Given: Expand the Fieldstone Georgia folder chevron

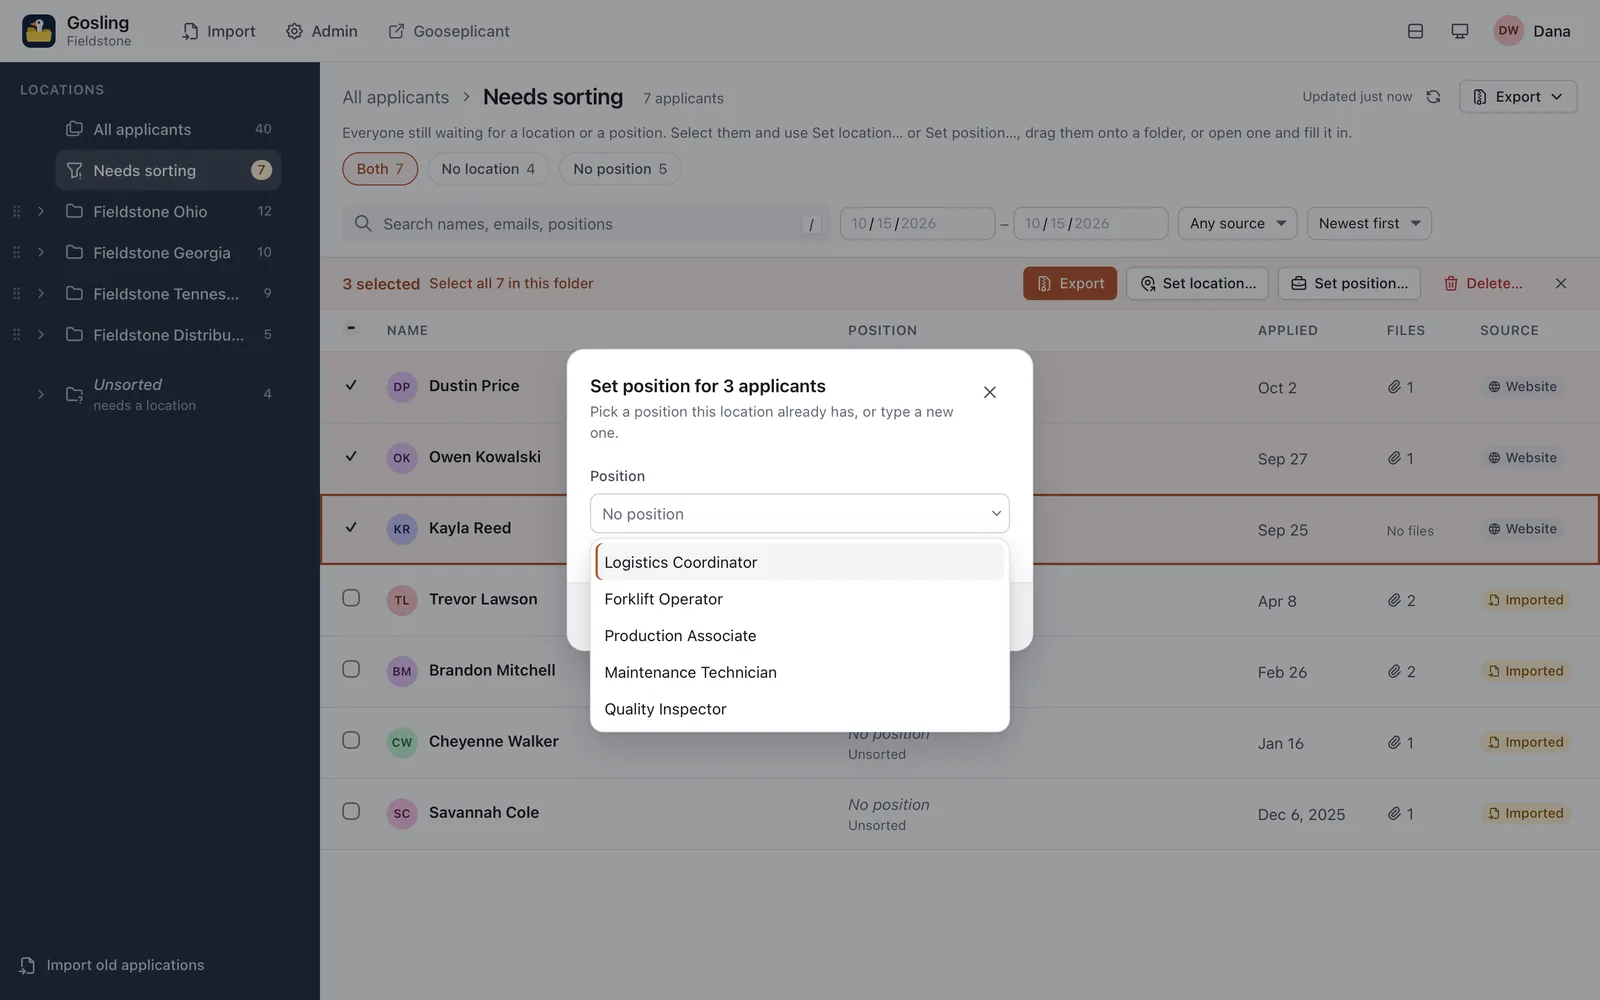Looking at the screenshot, I should pos(41,253).
